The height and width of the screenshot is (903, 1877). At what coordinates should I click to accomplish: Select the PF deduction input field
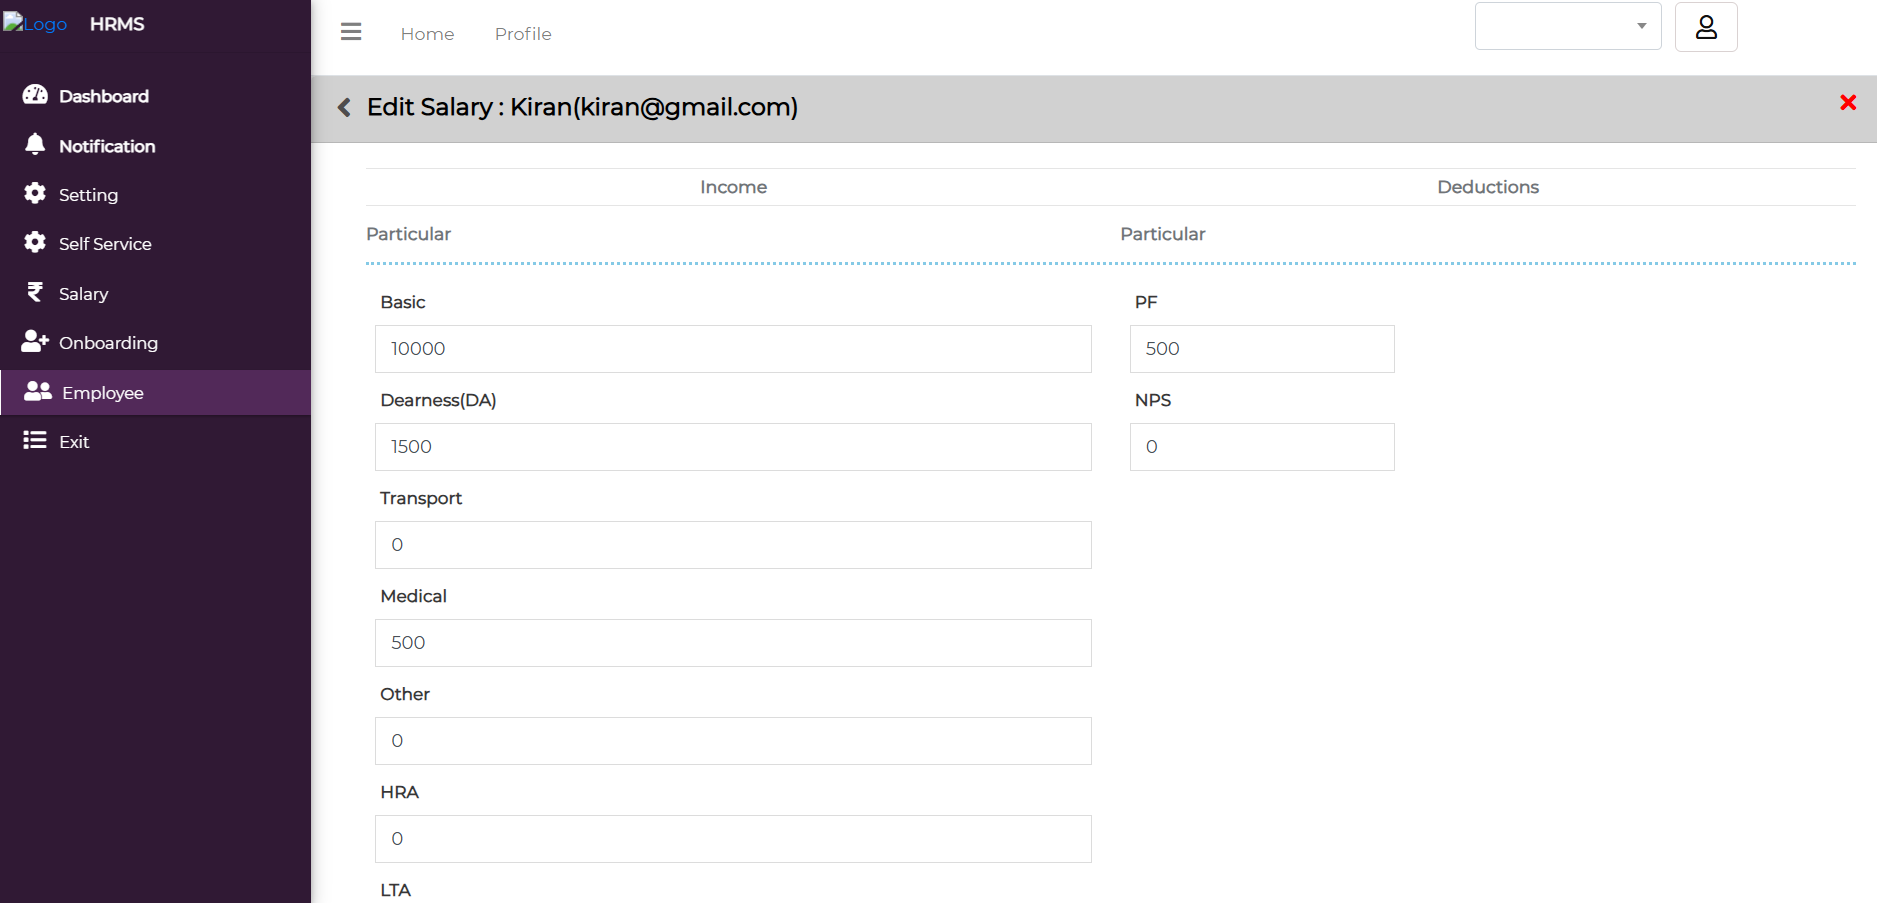click(x=1261, y=349)
